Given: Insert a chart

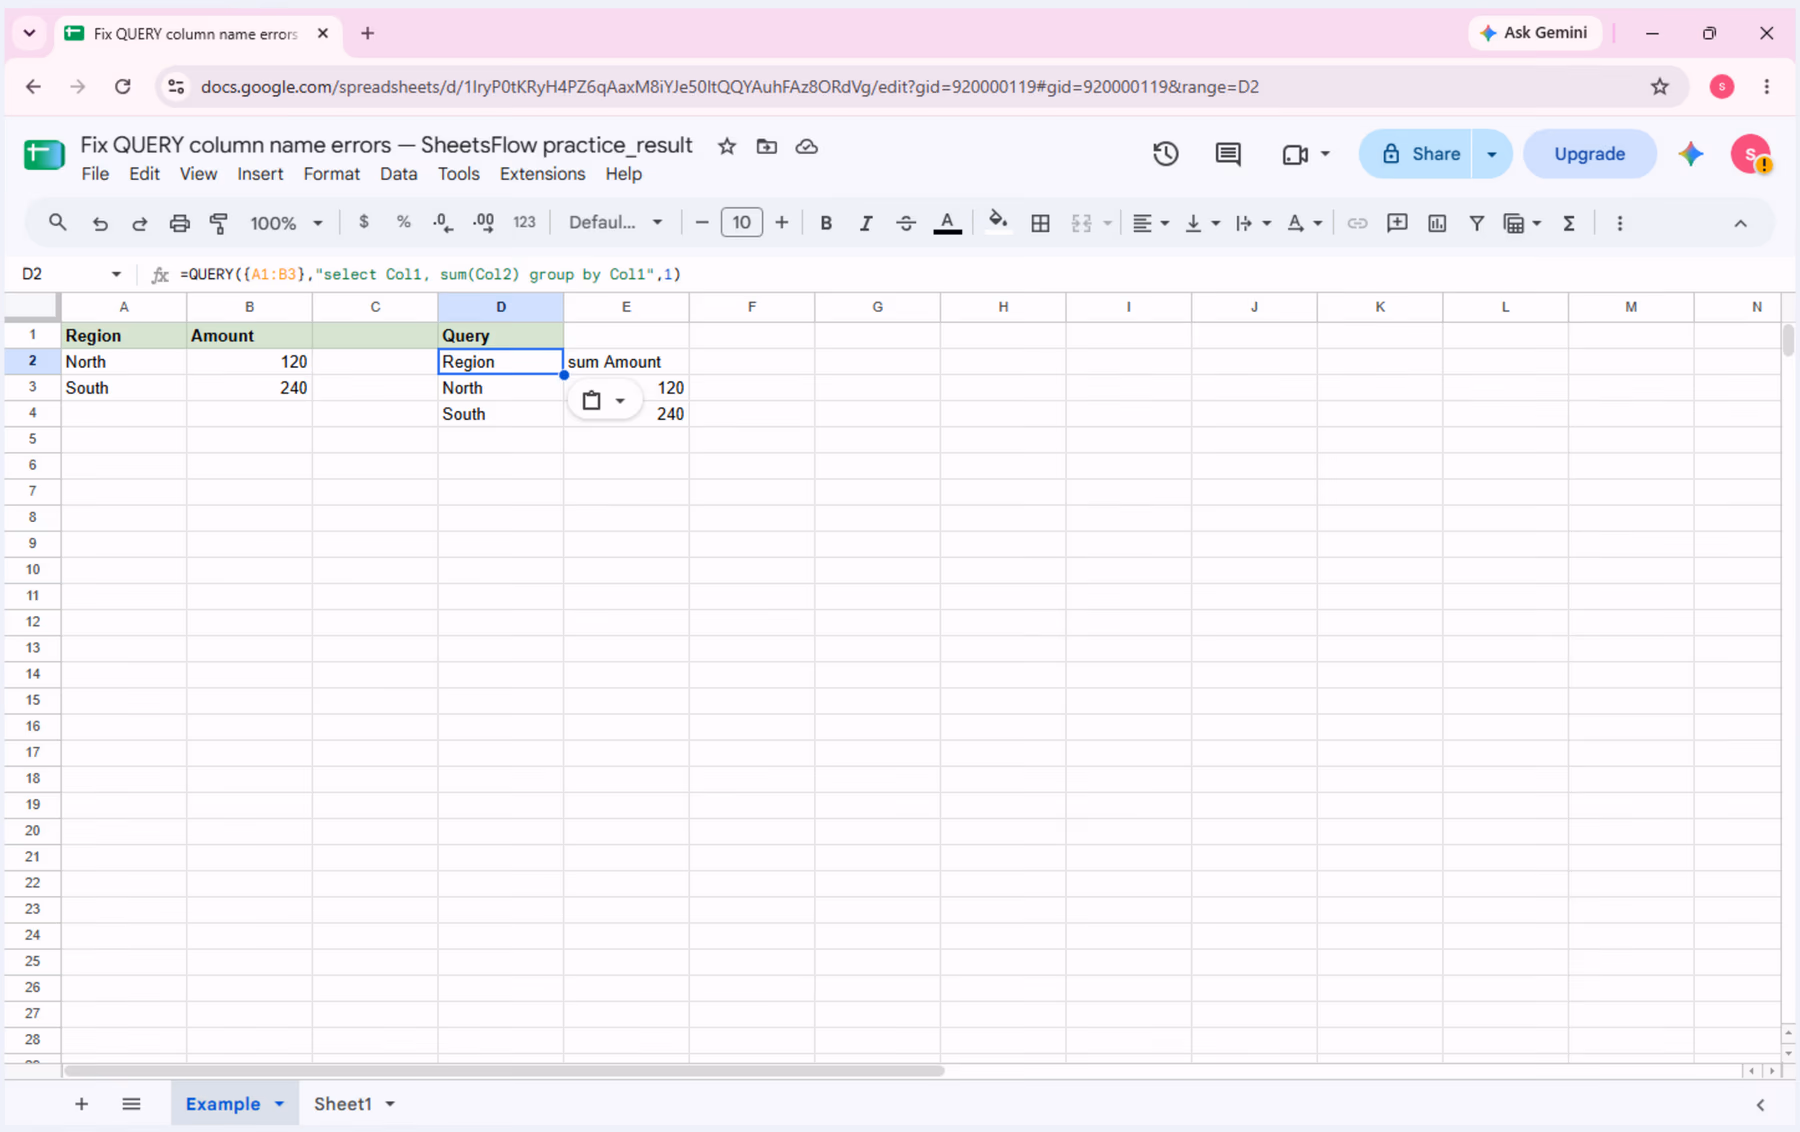Looking at the screenshot, I should pos(1437,223).
